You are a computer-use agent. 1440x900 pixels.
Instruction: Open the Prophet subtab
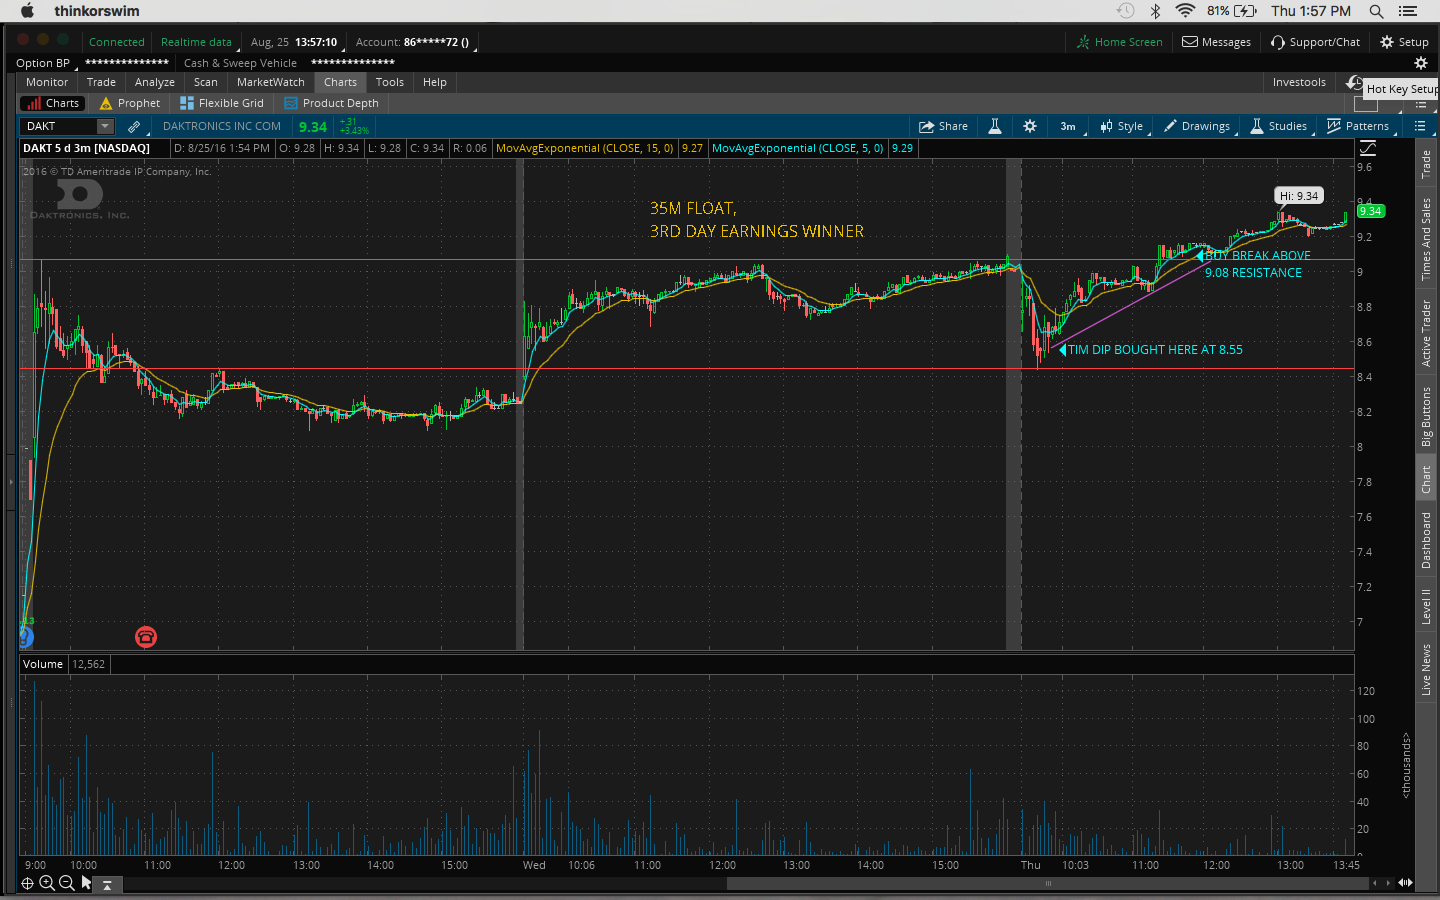129,103
